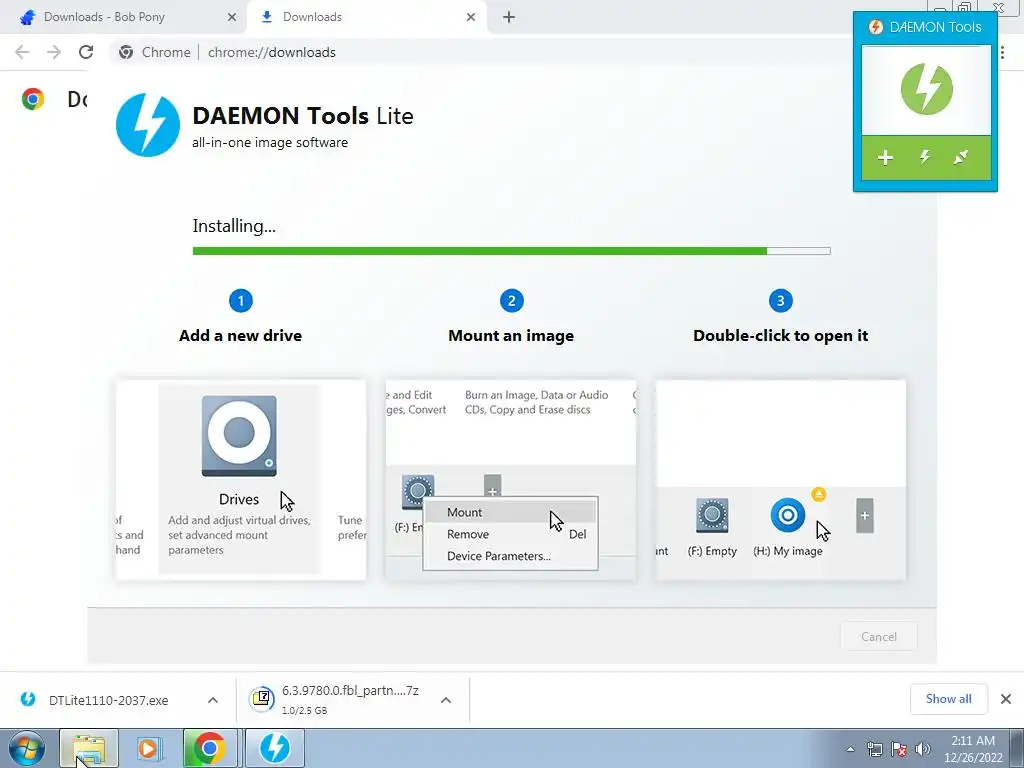Click the 'Burn an Image, Data or Audio' text
Image resolution: width=1024 pixels, height=768 pixels.
(x=536, y=394)
